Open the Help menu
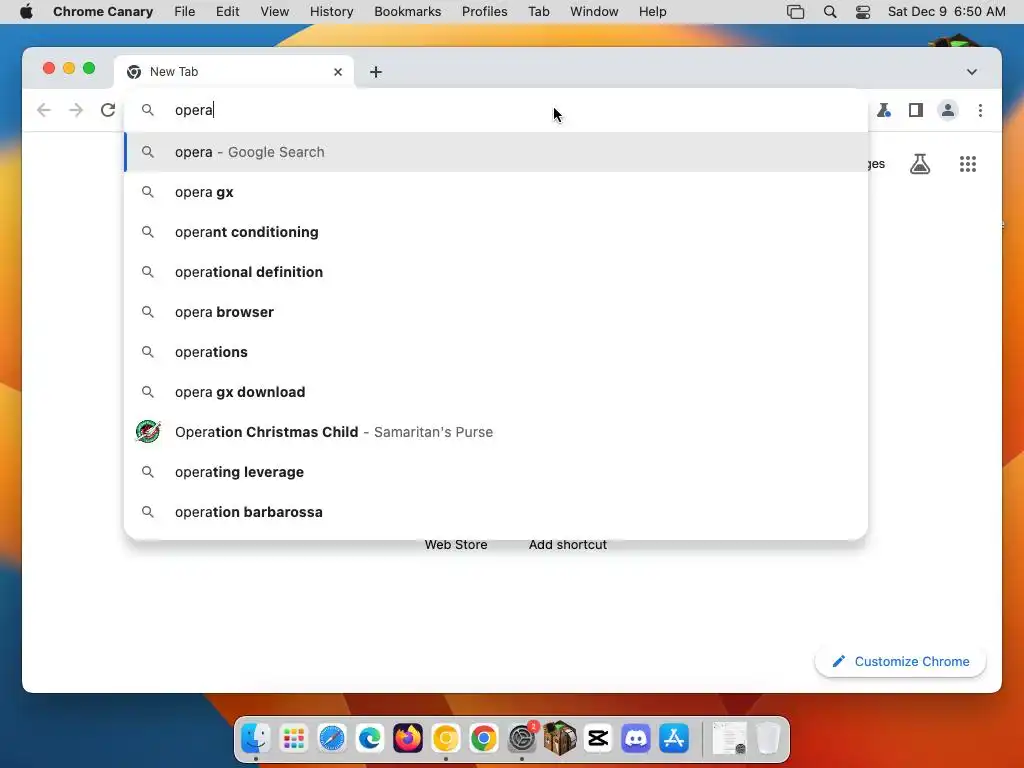 (652, 12)
